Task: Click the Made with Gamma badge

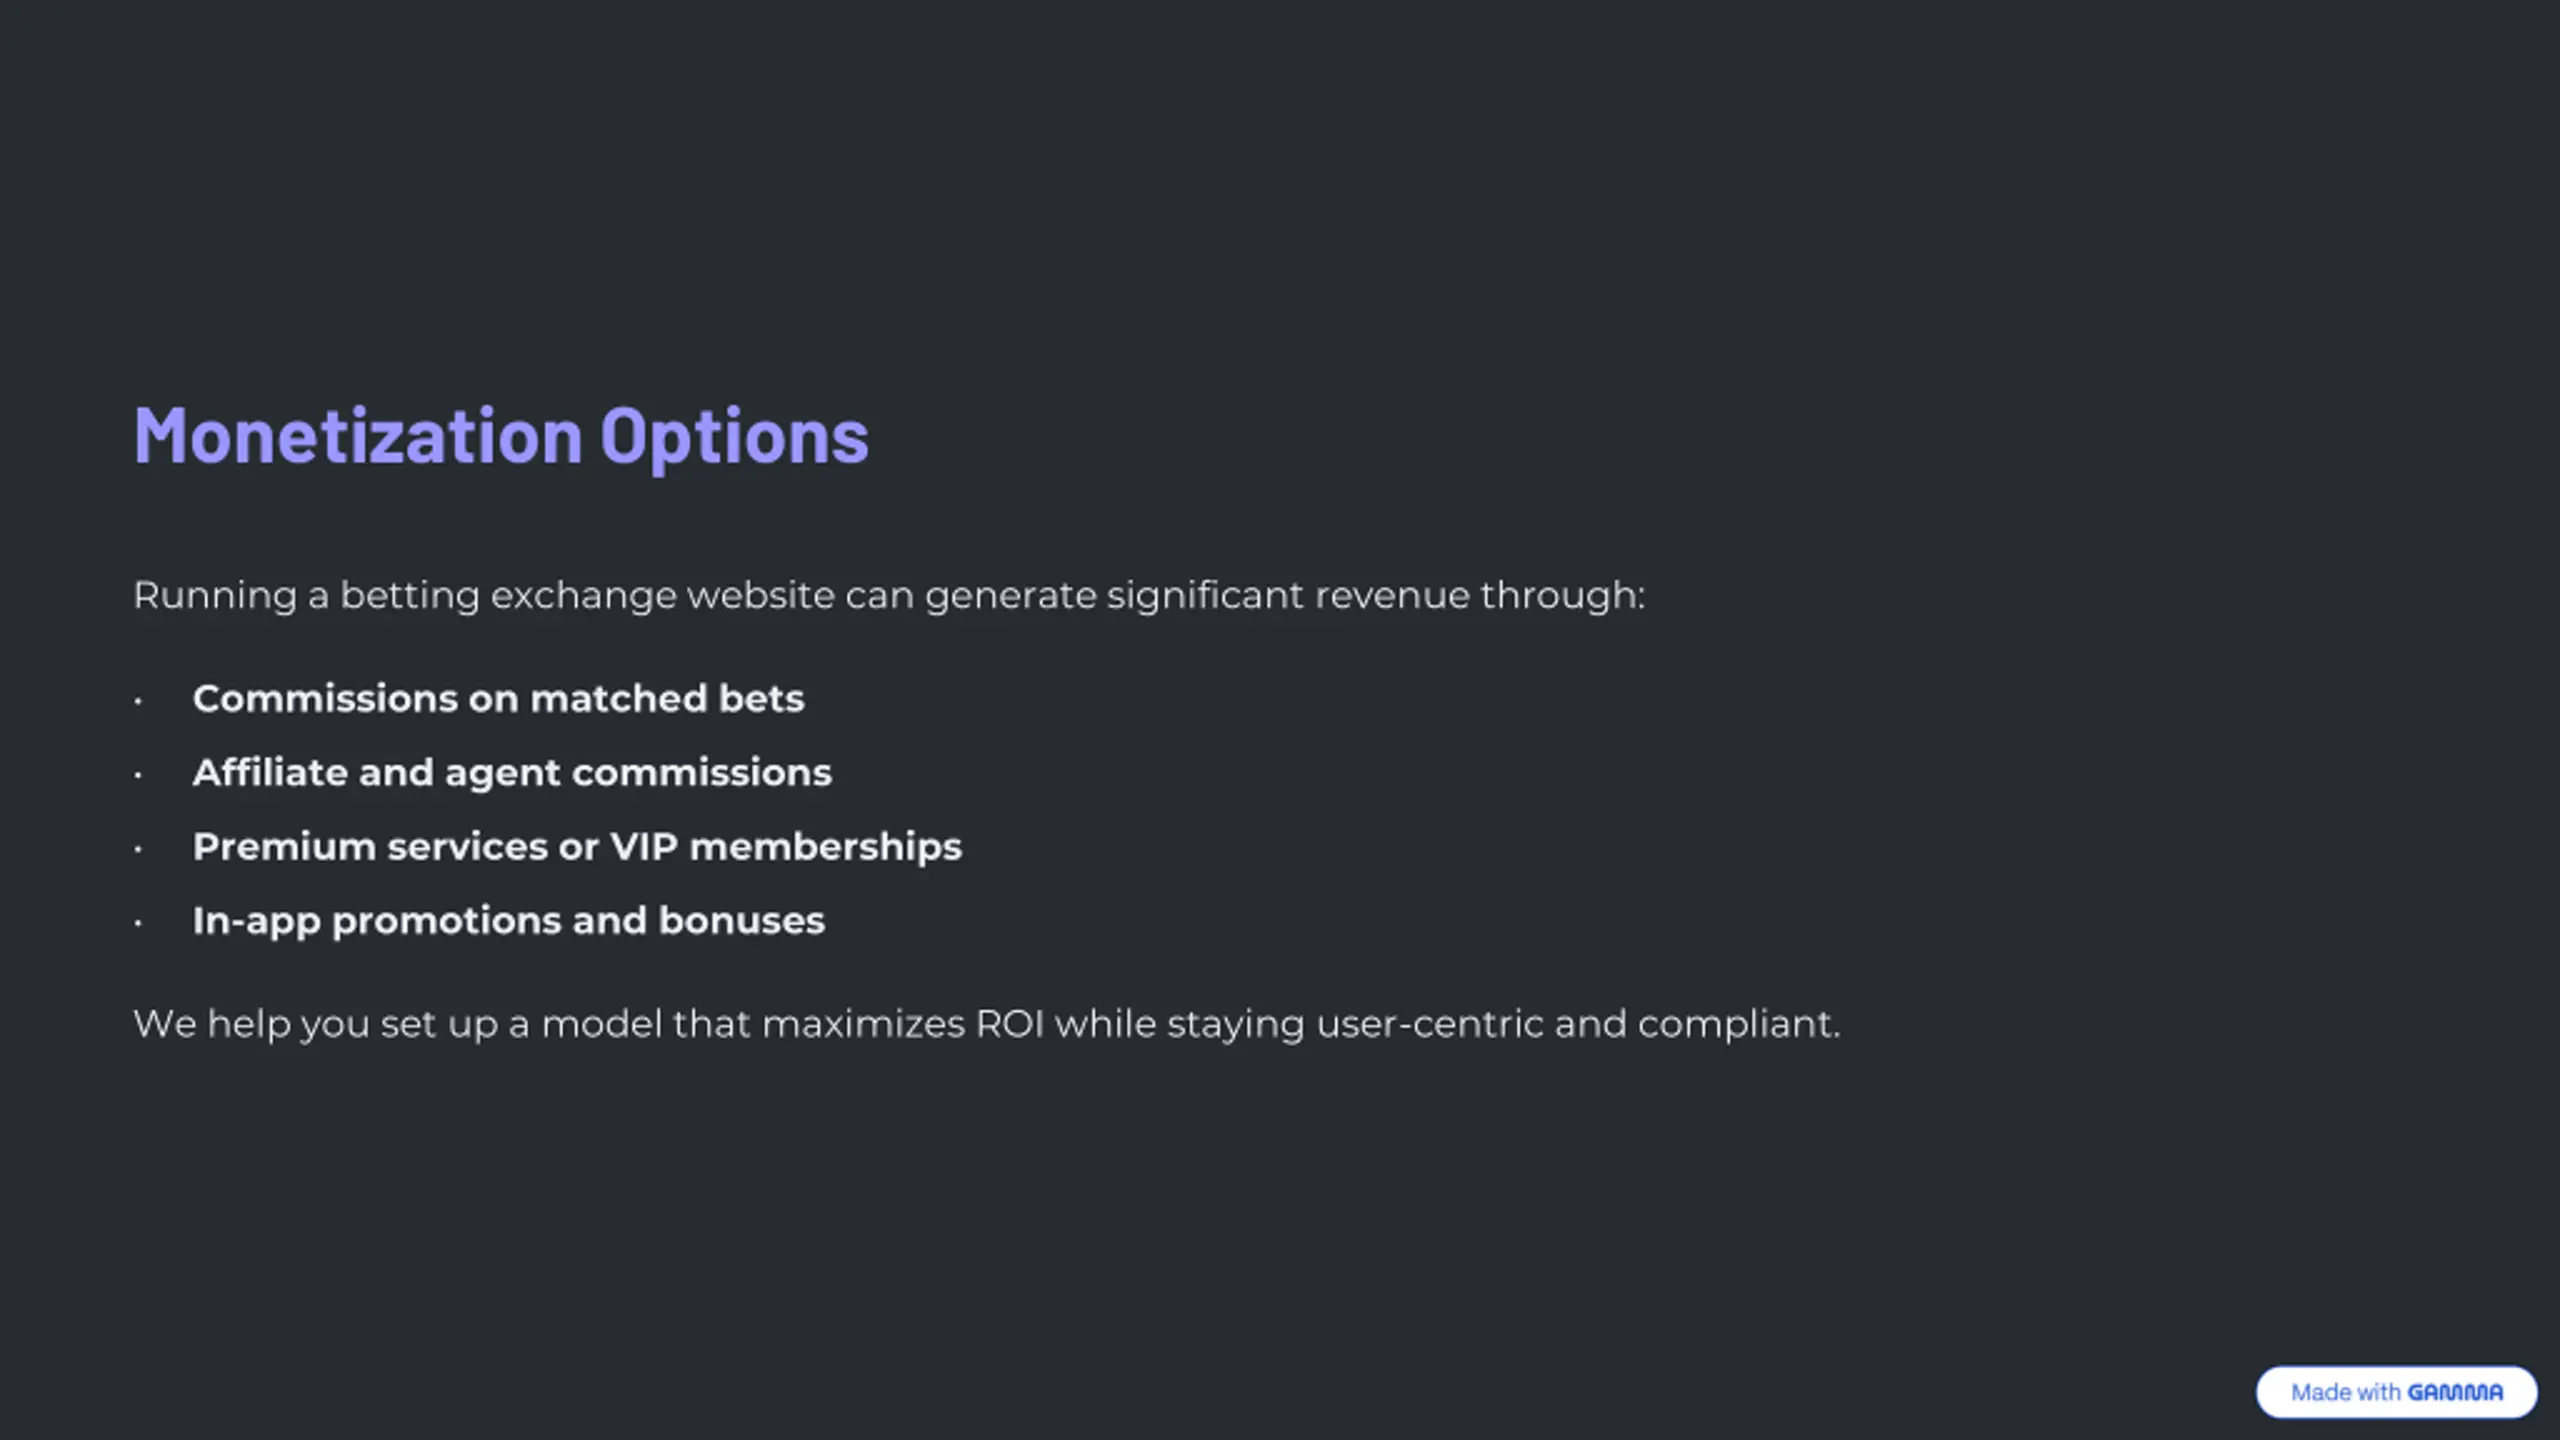Action: click(x=2395, y=1391)
